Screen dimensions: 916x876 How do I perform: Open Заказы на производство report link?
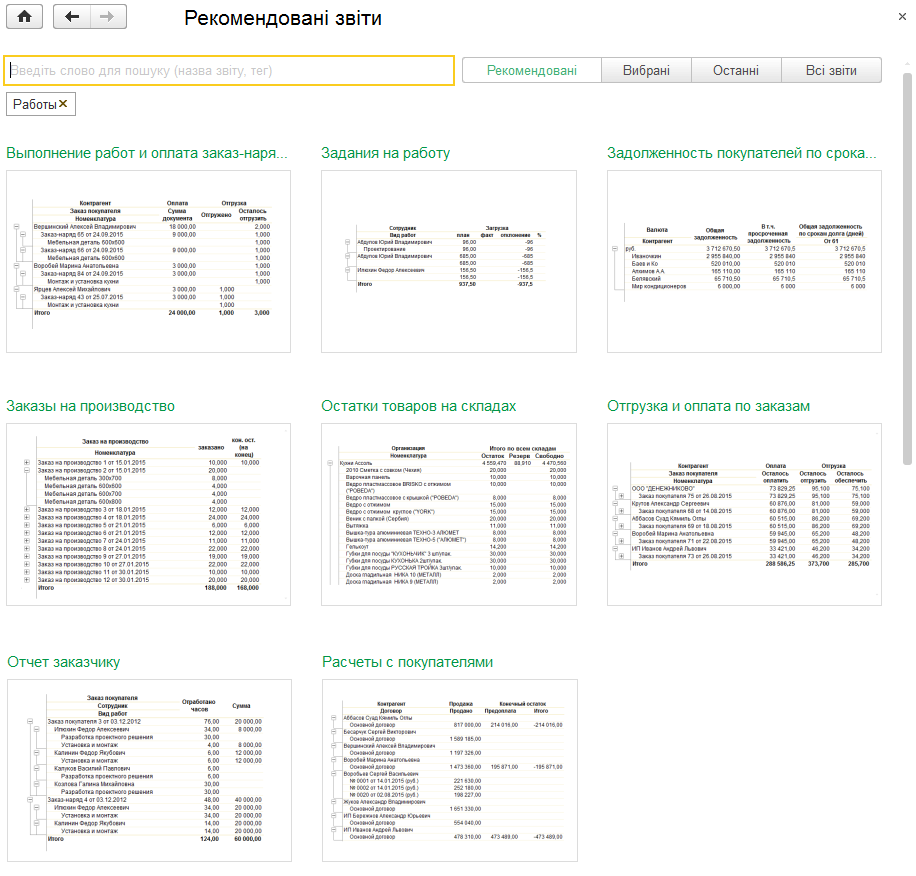(x=91, y=406)
